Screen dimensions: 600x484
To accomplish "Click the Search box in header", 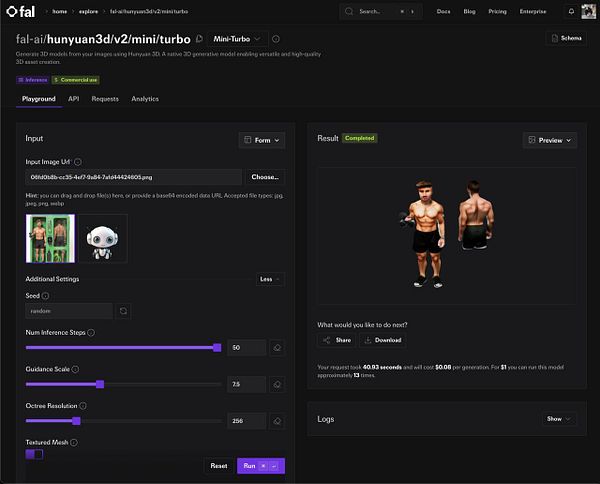I will [381, 11].
